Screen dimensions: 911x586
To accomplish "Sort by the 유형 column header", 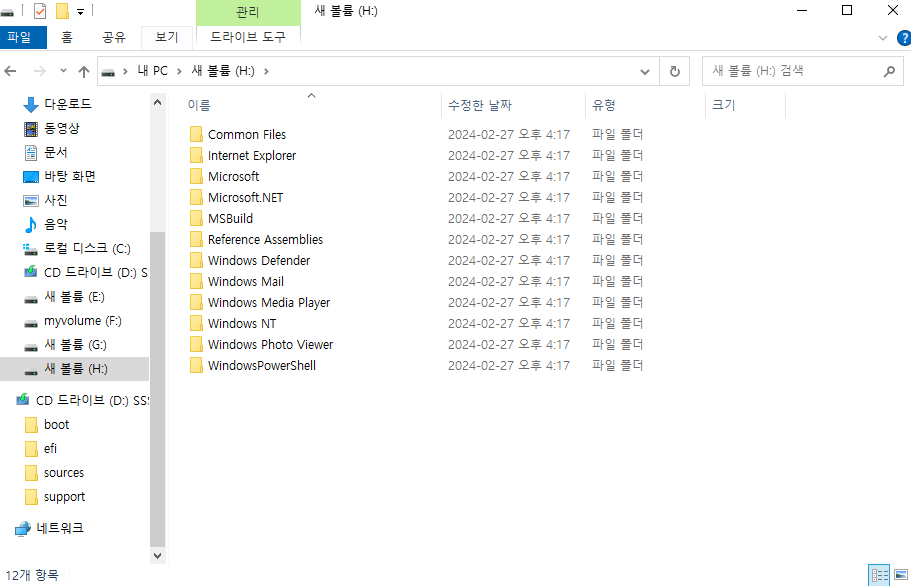I will tap(604, 105).
